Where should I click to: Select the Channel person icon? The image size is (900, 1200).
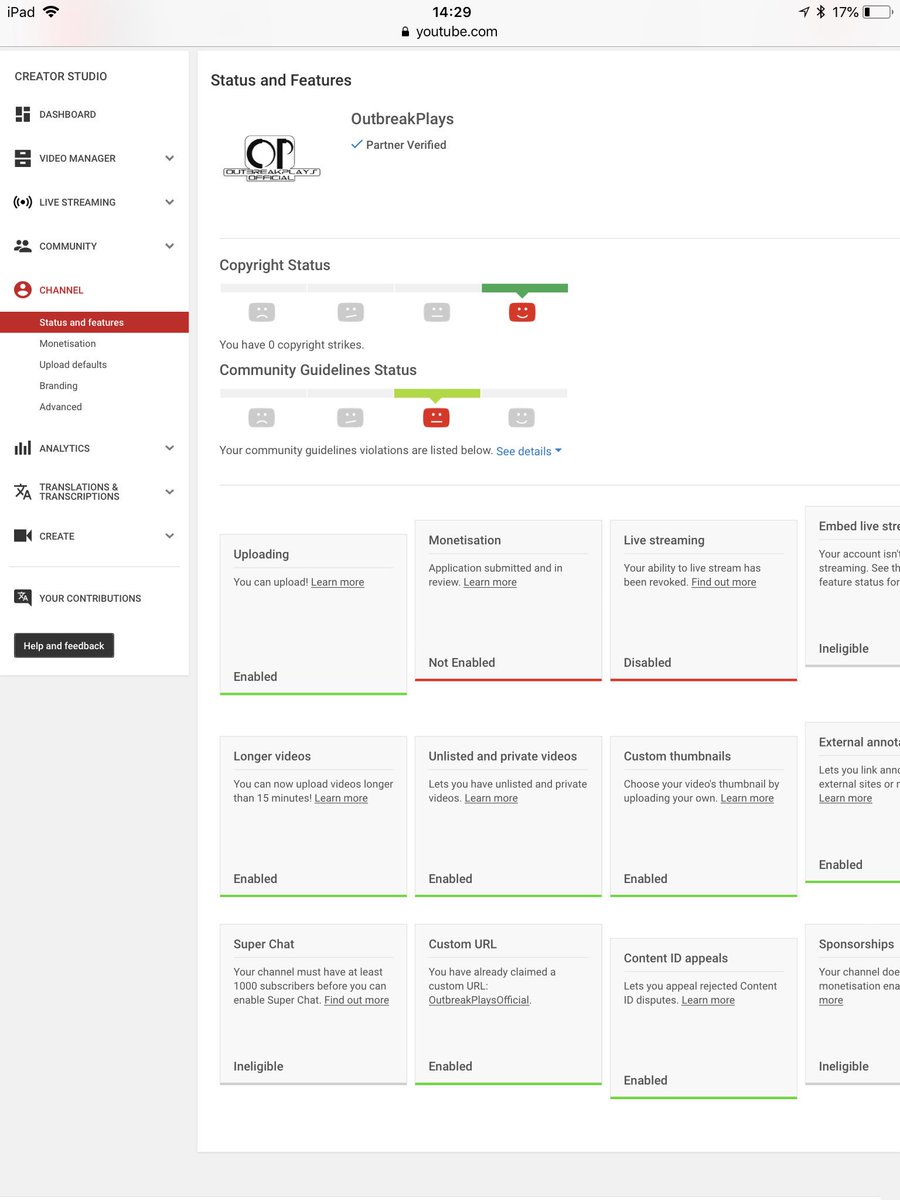22,290
